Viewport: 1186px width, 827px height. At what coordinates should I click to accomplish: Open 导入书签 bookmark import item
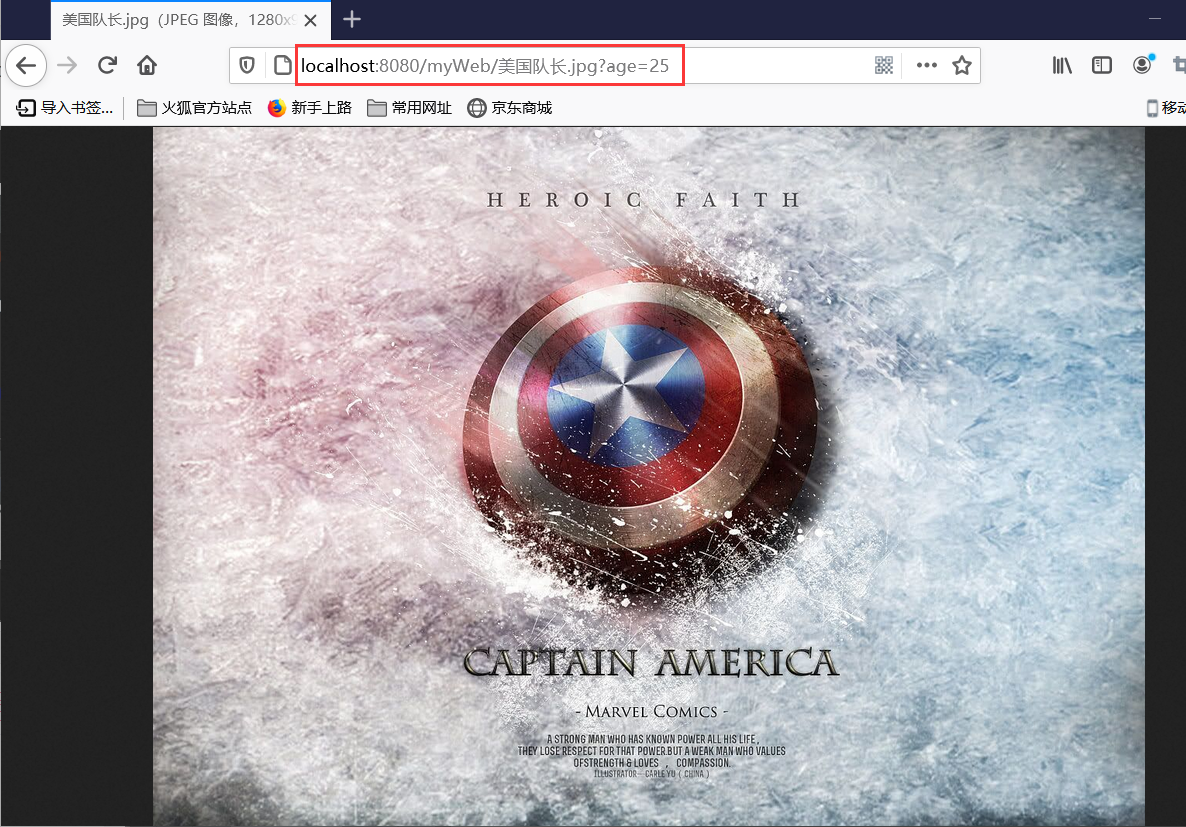[65, 108]
